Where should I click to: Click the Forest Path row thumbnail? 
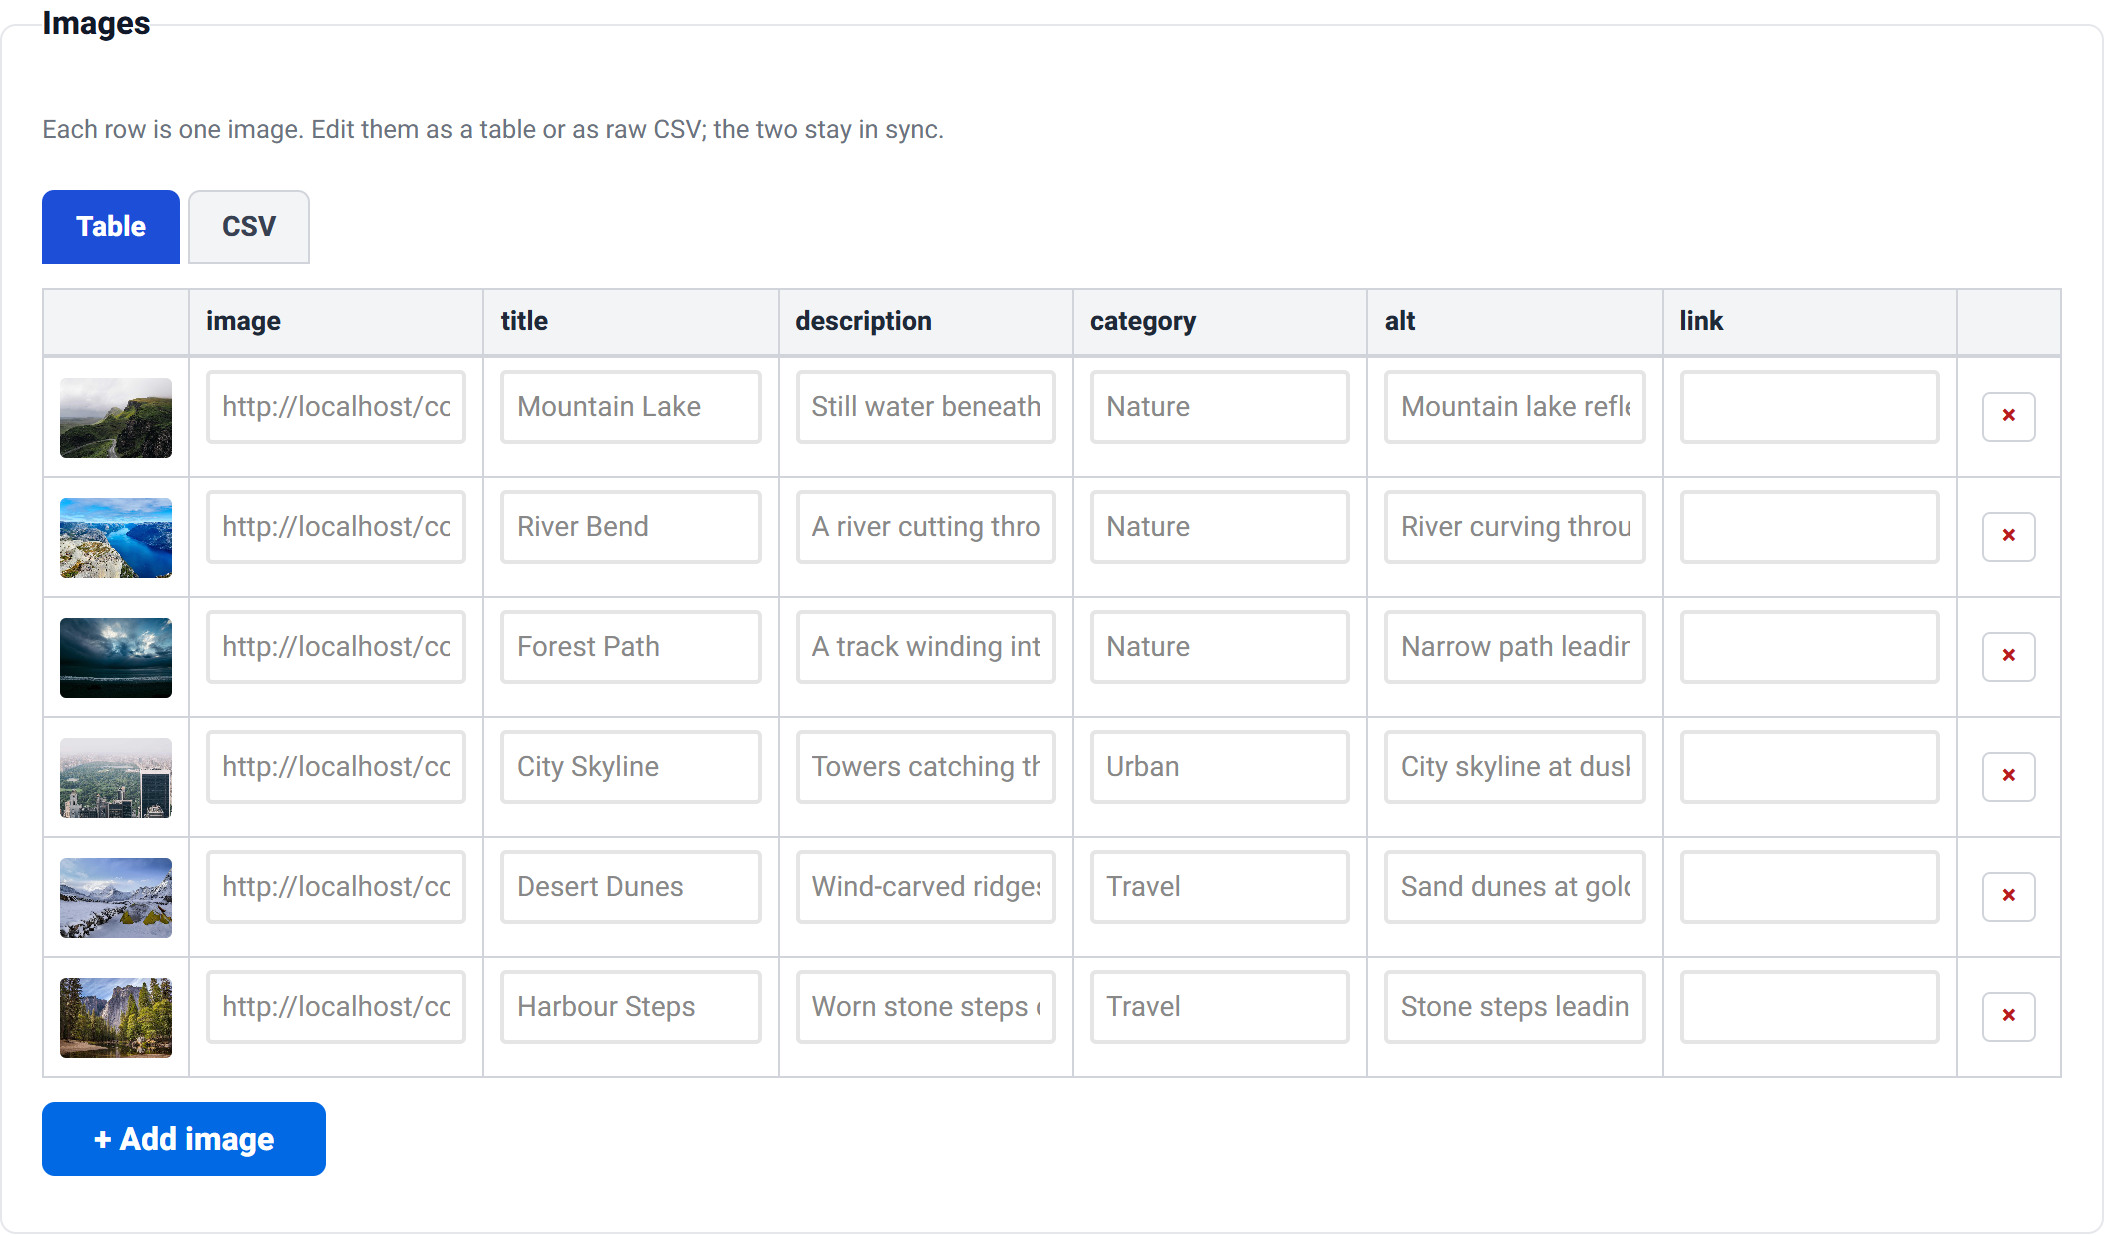116,658
